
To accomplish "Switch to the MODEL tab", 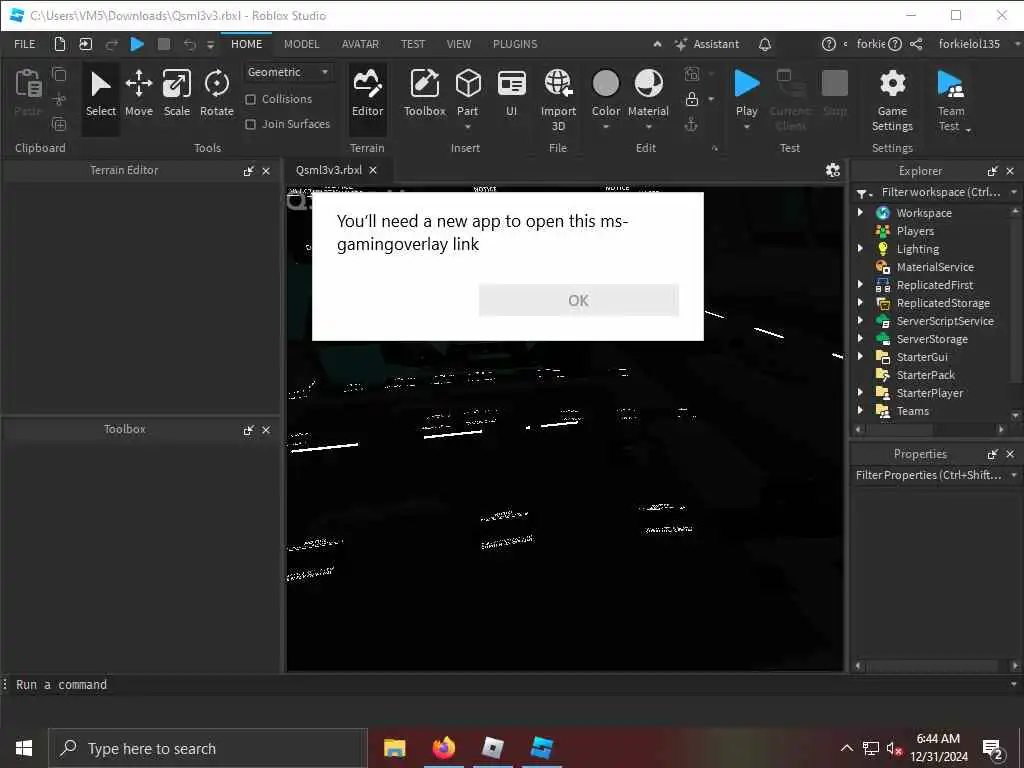I will coord(301,44).
